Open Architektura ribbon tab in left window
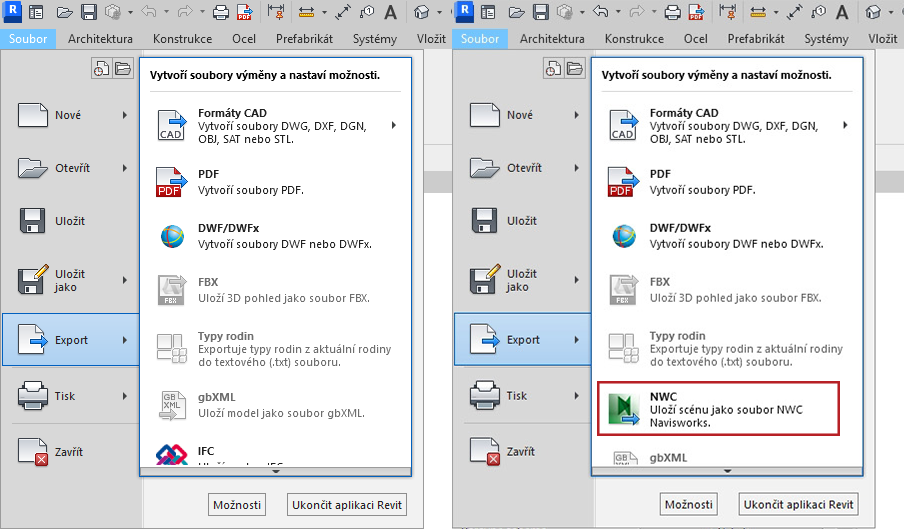 click(100, 38)
